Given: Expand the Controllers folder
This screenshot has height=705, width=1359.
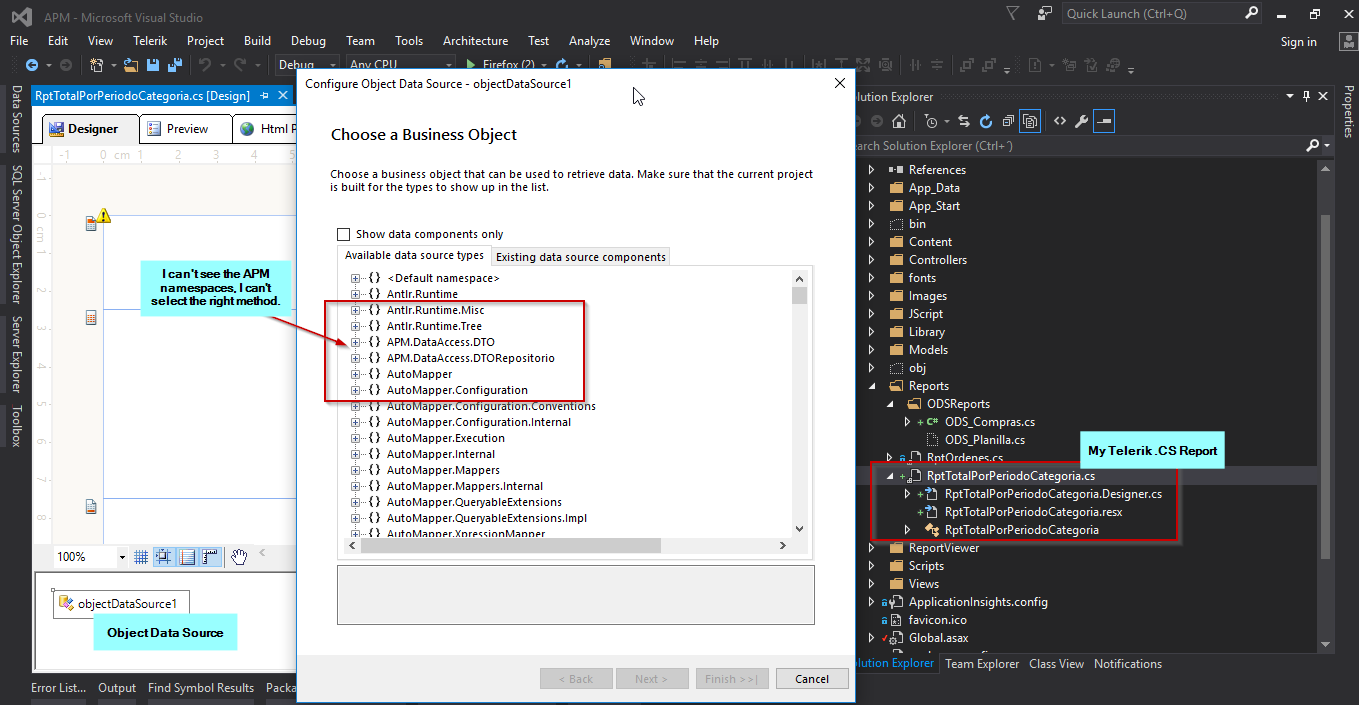Looking at the screenshot, I should [871, 260].
